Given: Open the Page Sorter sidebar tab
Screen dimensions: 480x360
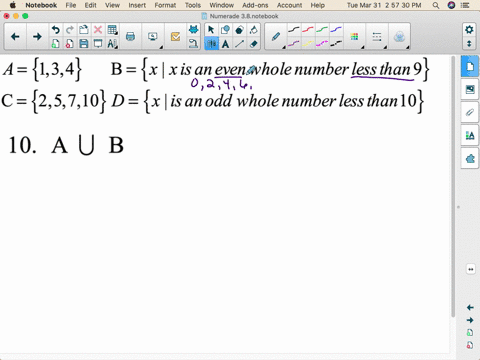Looking at the screenshot, I should 470,67.
